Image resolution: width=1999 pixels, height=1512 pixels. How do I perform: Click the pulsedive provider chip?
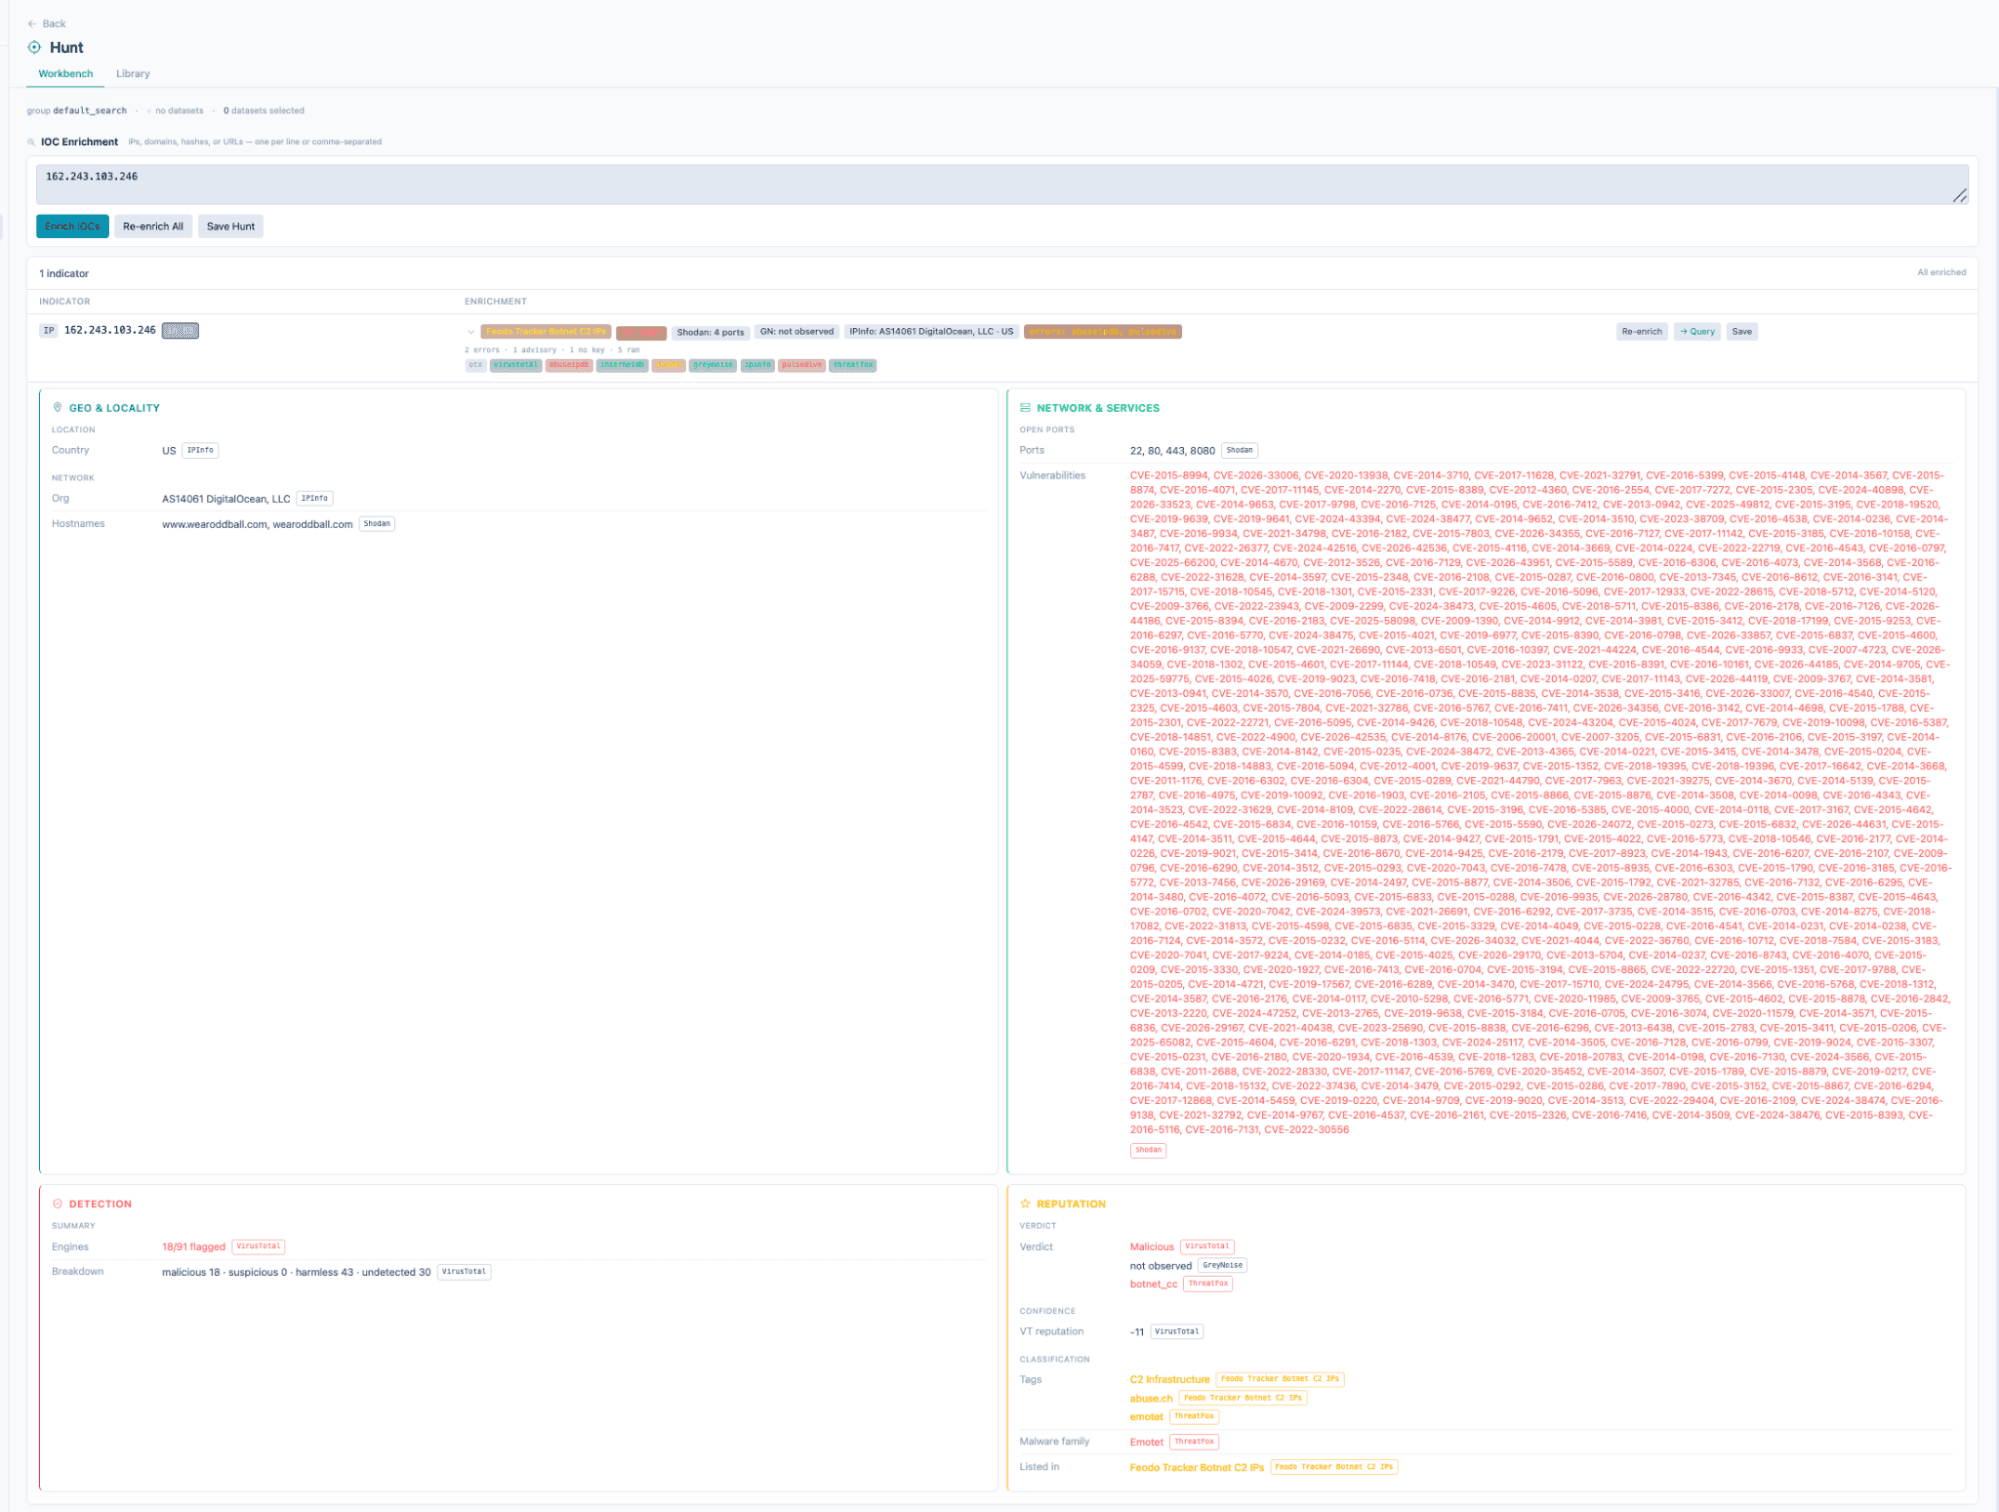pos(802,365)
